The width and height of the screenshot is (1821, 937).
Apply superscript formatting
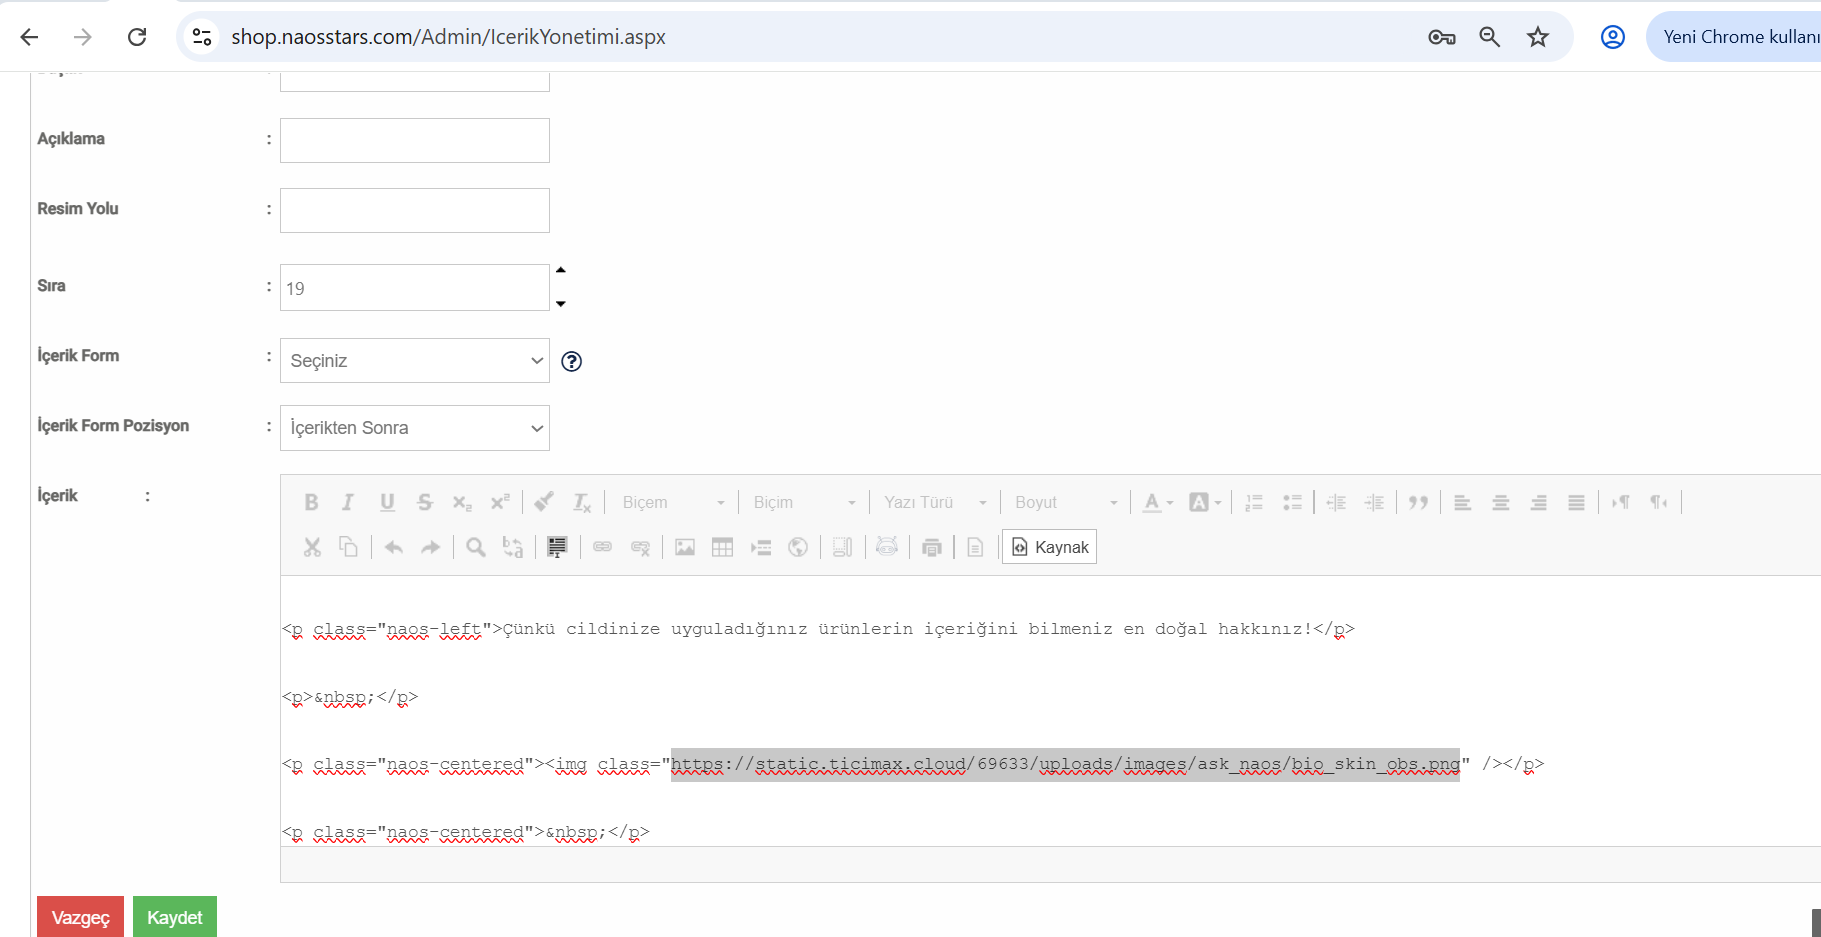pyautogui.click(x=500, y=502)
